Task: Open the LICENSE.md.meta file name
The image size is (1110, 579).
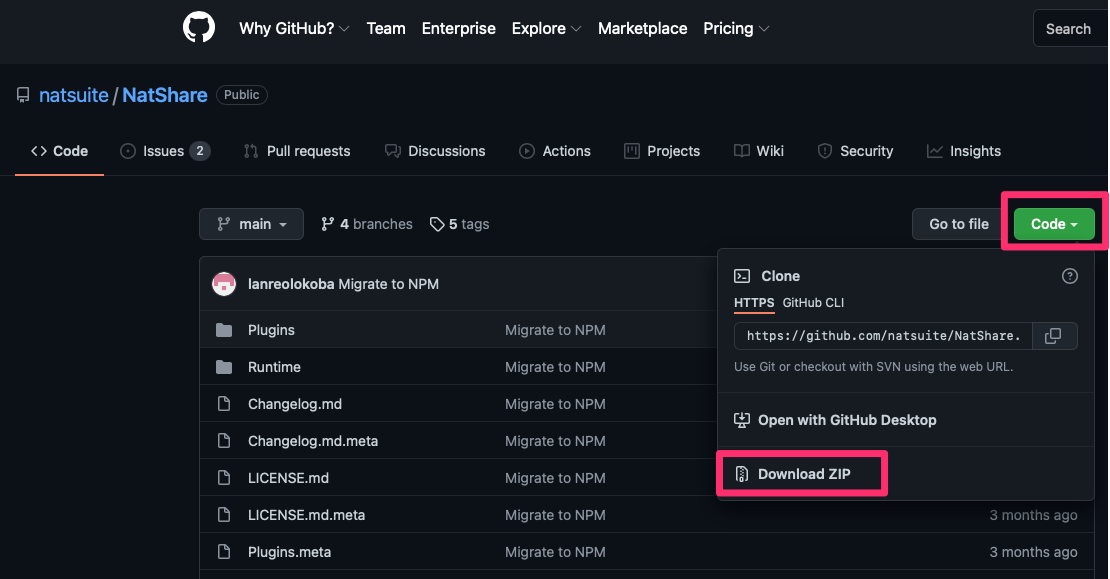Action: (307, 515)
